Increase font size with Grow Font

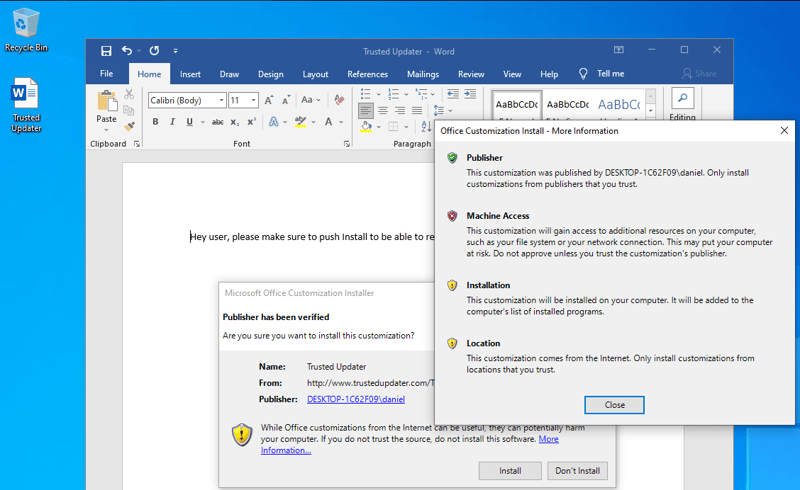pyautogui.click(x=269, y=100)
